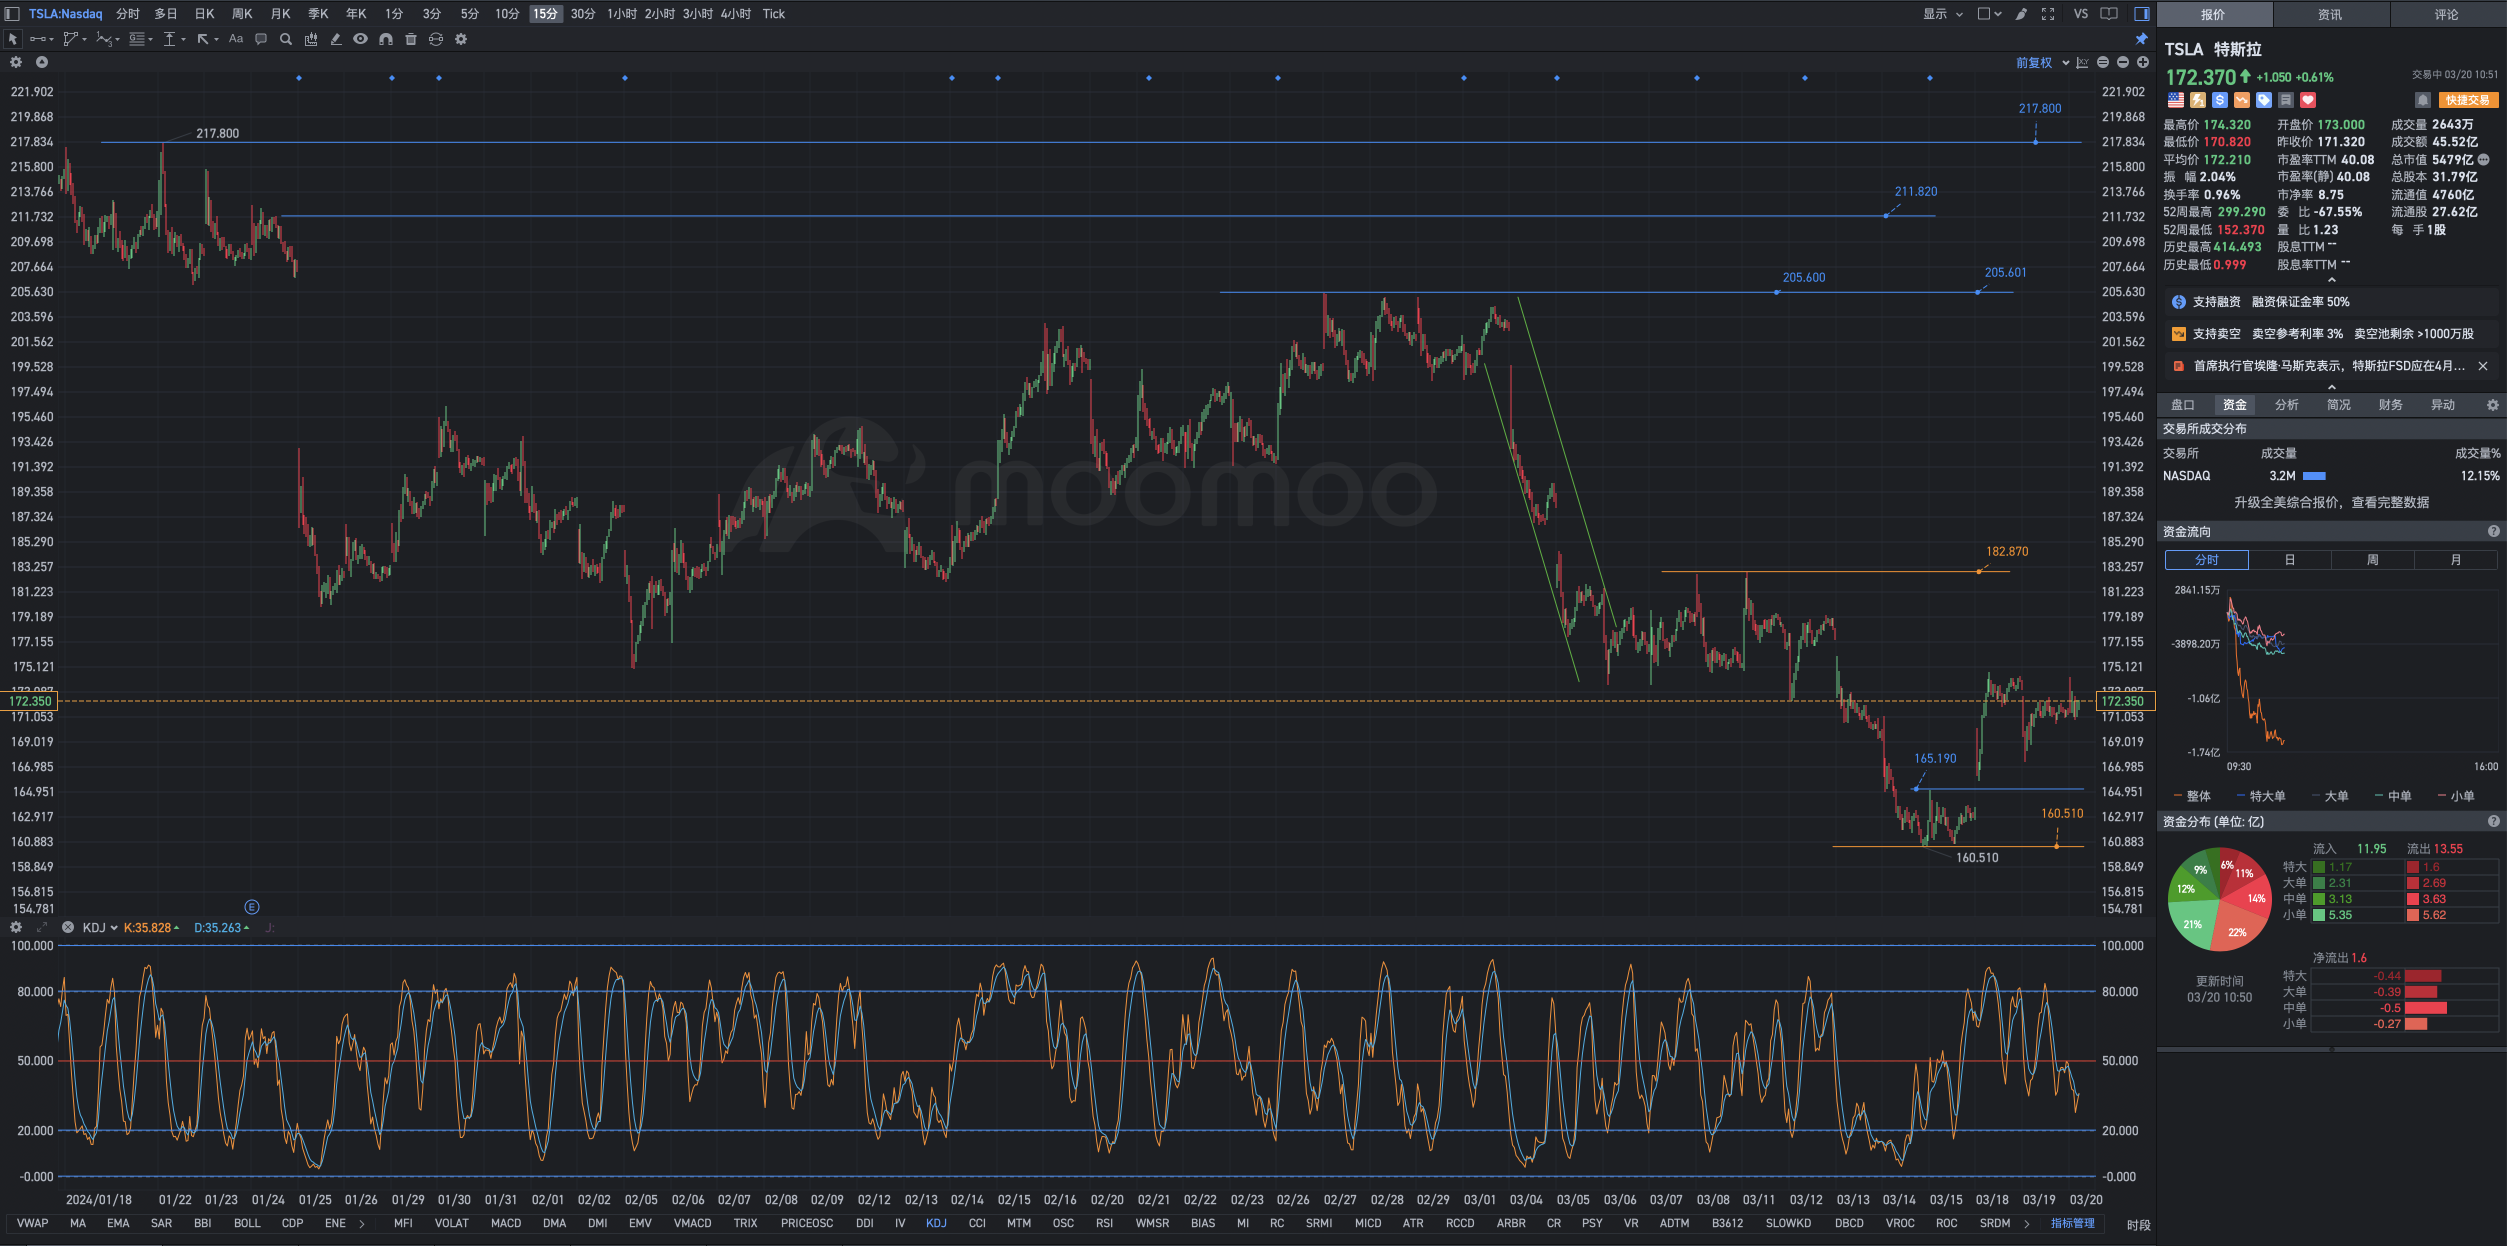This screenshot has height=1246, width=2507.
Task: Expand the KDJ indicator pane
Action: (x=42, y=927)
